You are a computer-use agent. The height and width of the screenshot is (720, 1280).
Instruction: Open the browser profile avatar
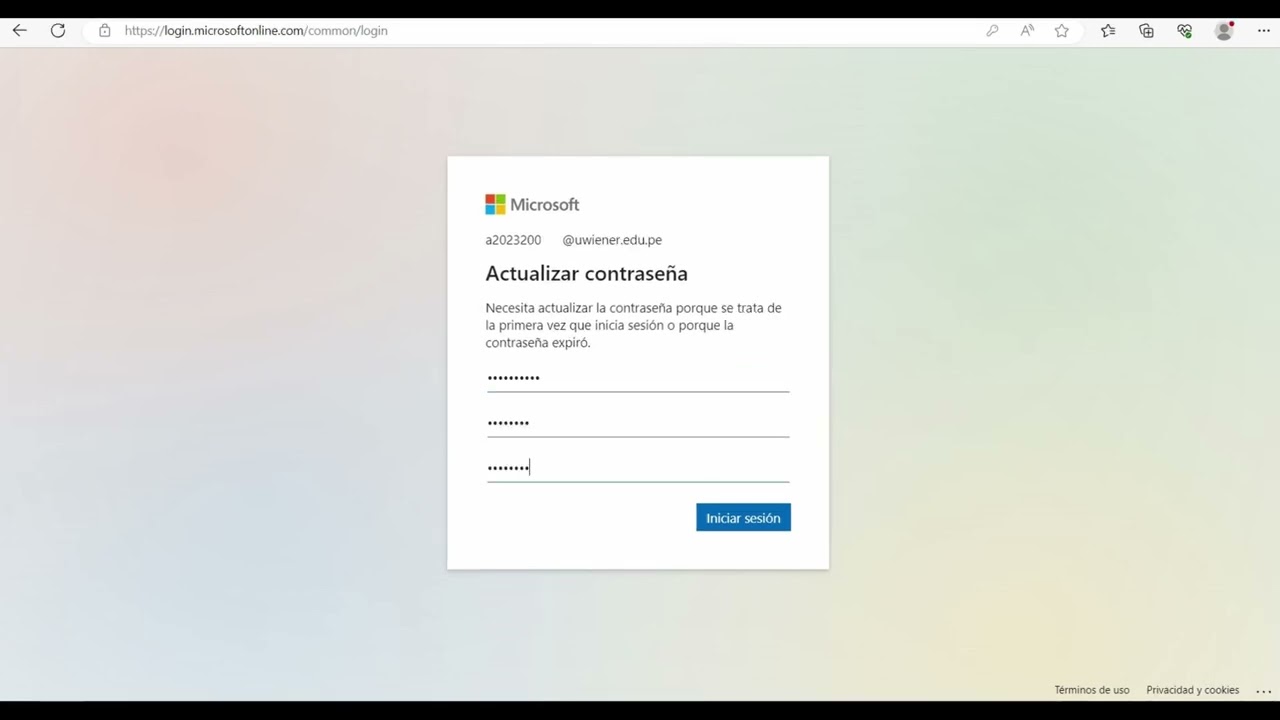click(1224, 31)
